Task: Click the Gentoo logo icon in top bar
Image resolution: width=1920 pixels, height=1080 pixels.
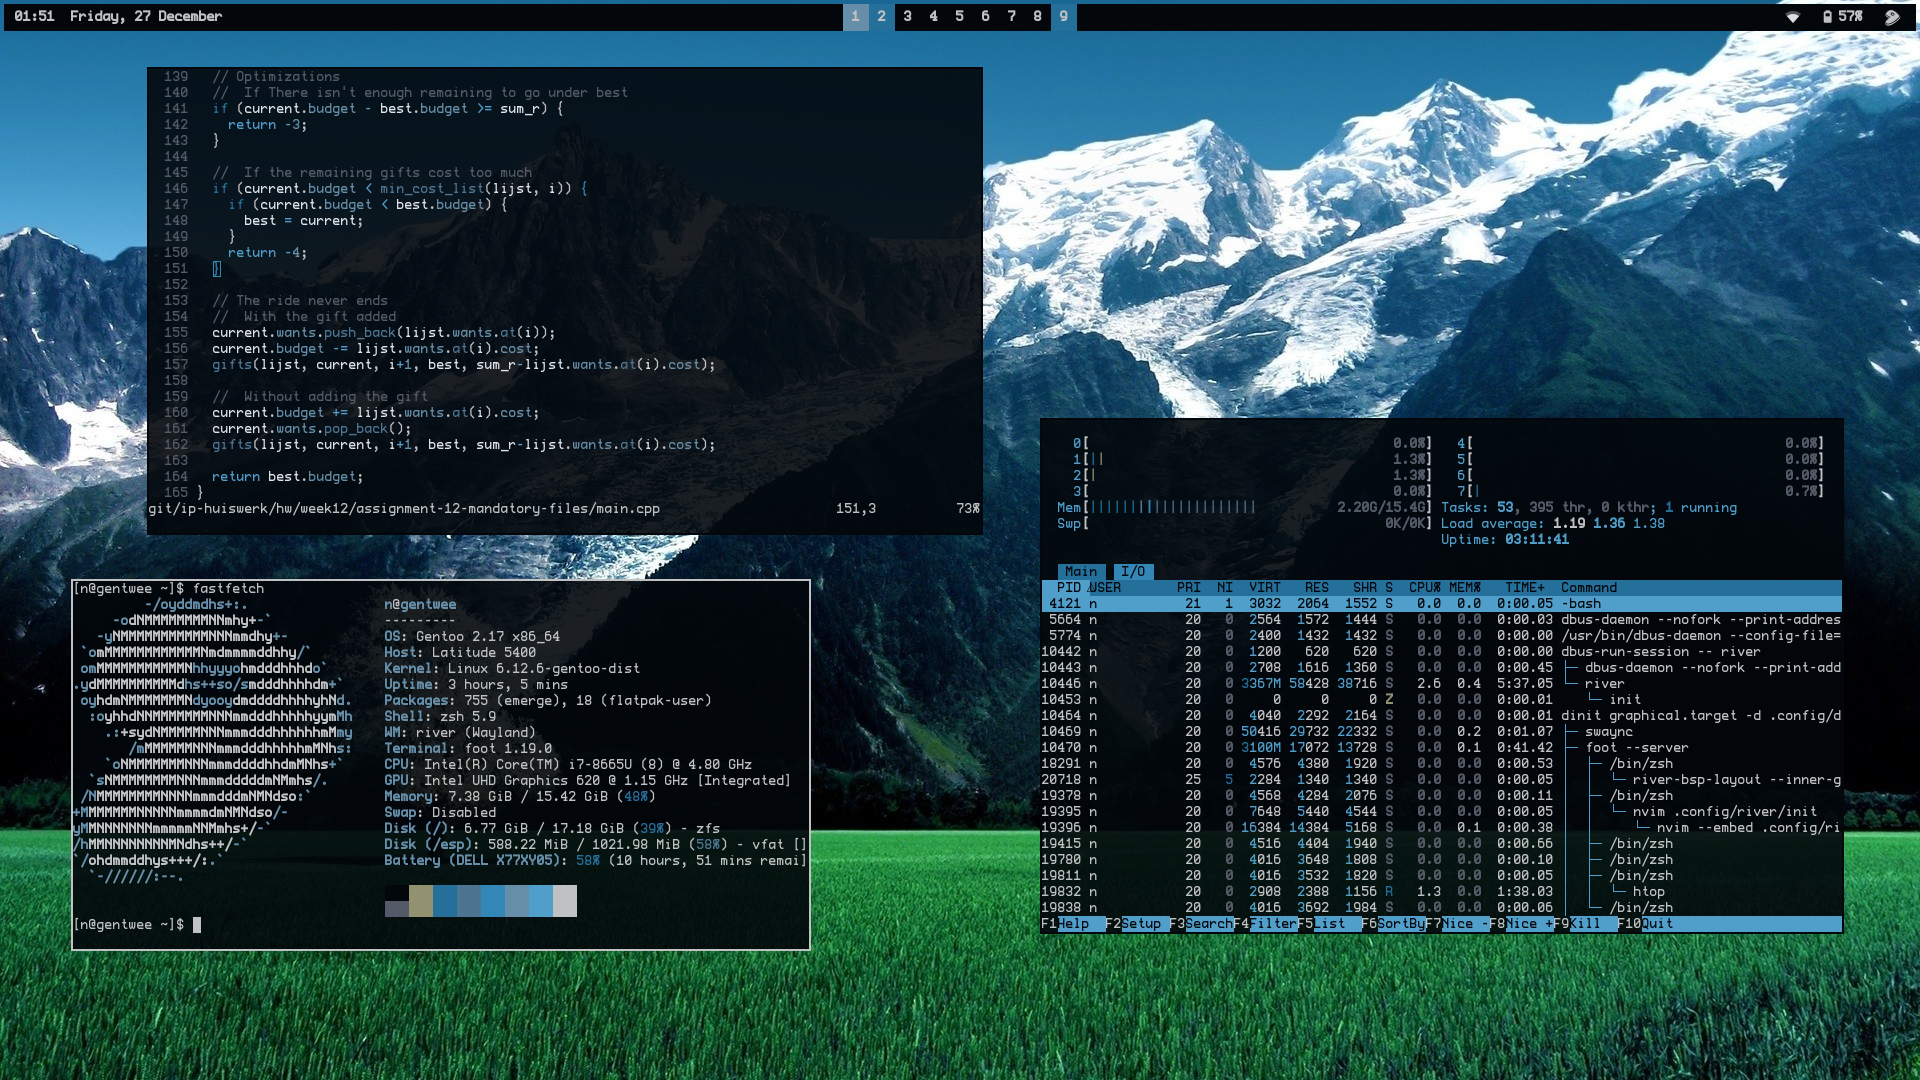Action: point(1892,17)
